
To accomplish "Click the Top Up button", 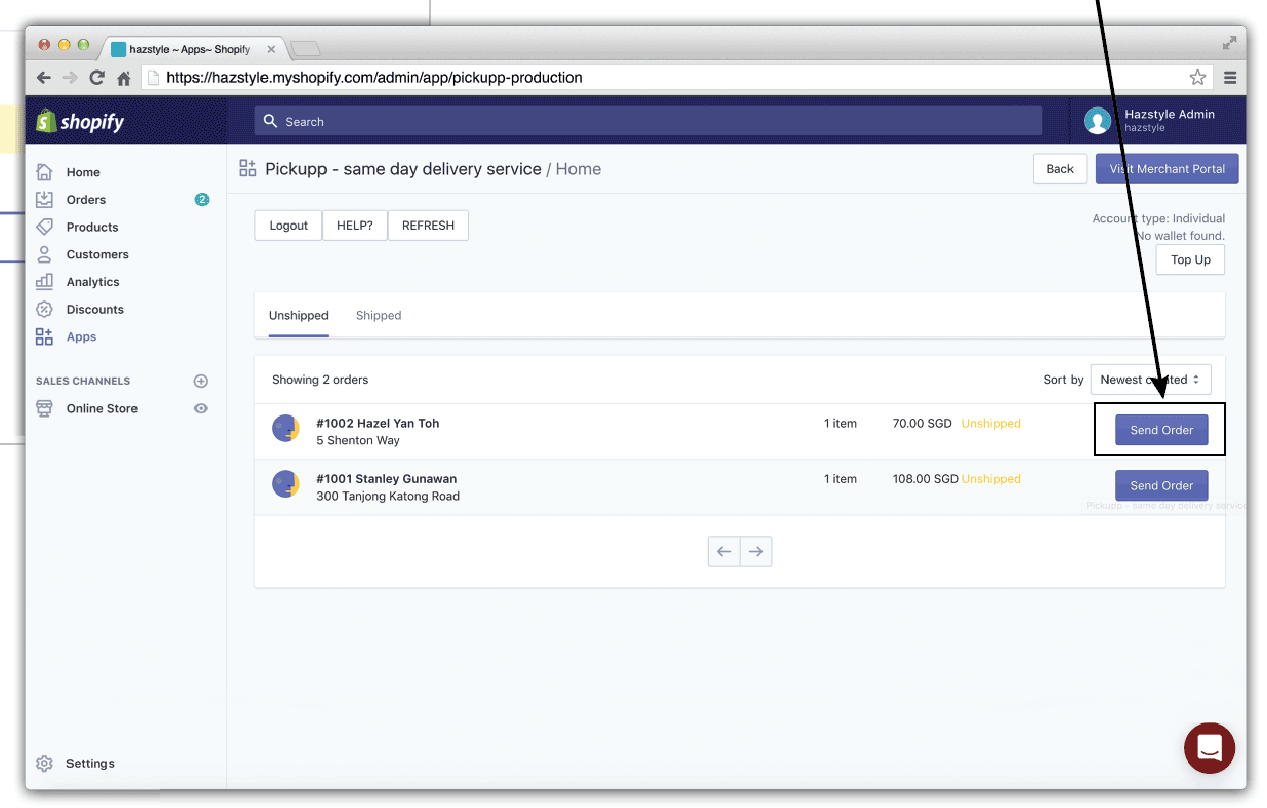I will pos(1190,259).
